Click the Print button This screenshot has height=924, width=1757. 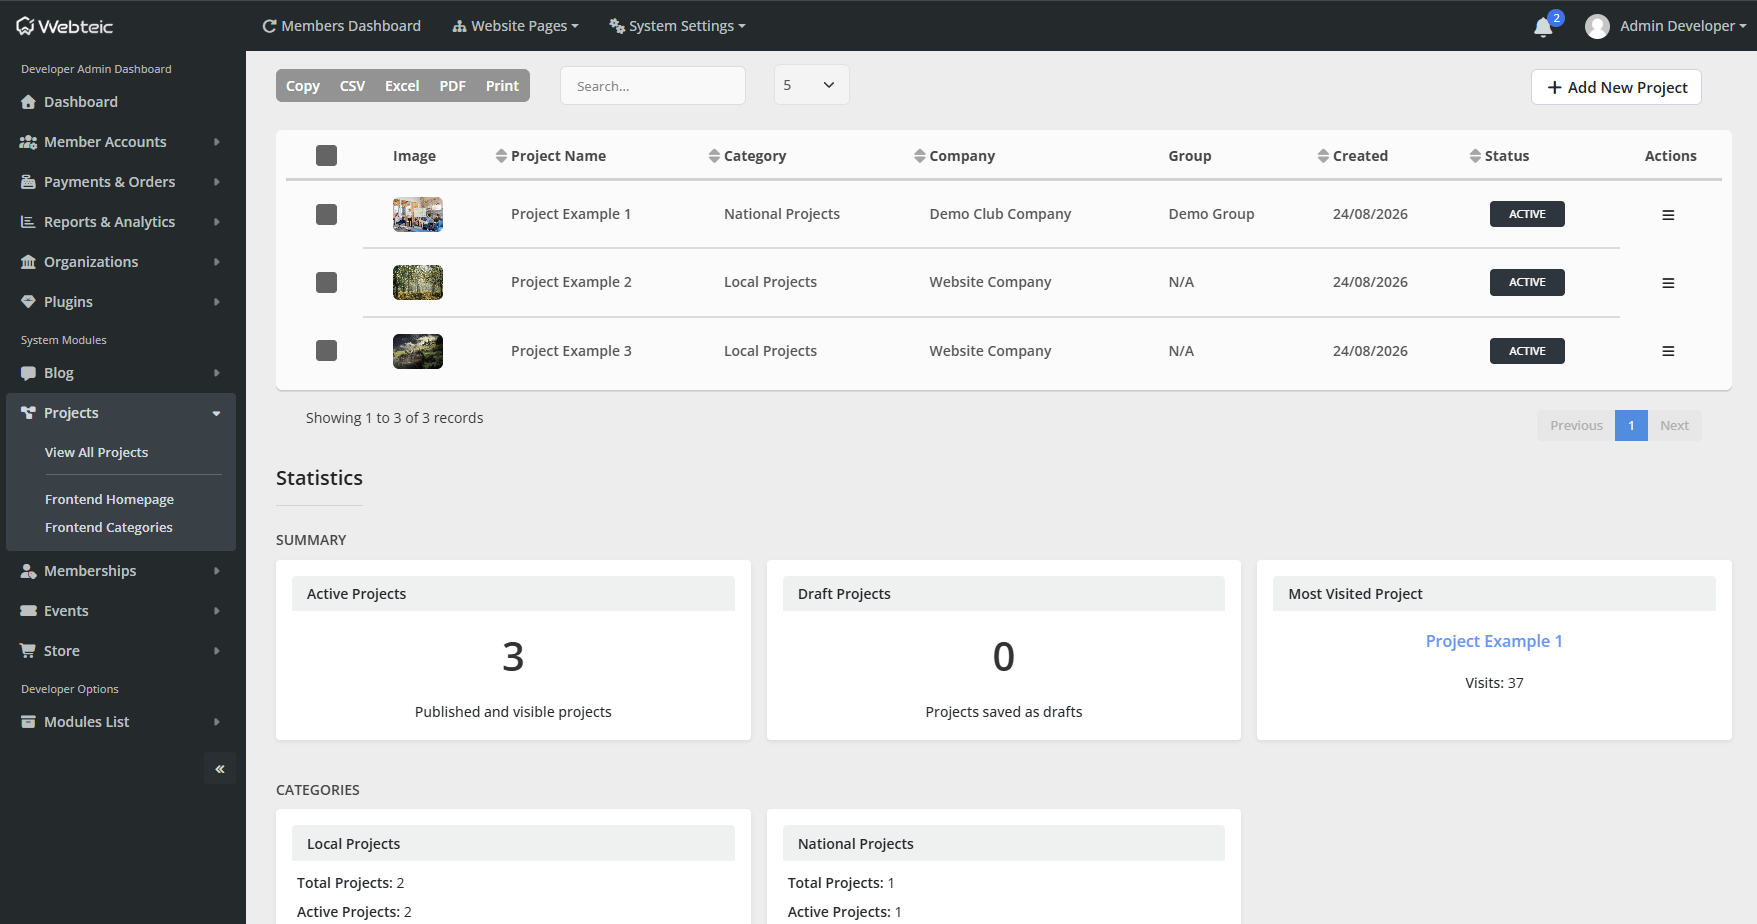(502, 86)
